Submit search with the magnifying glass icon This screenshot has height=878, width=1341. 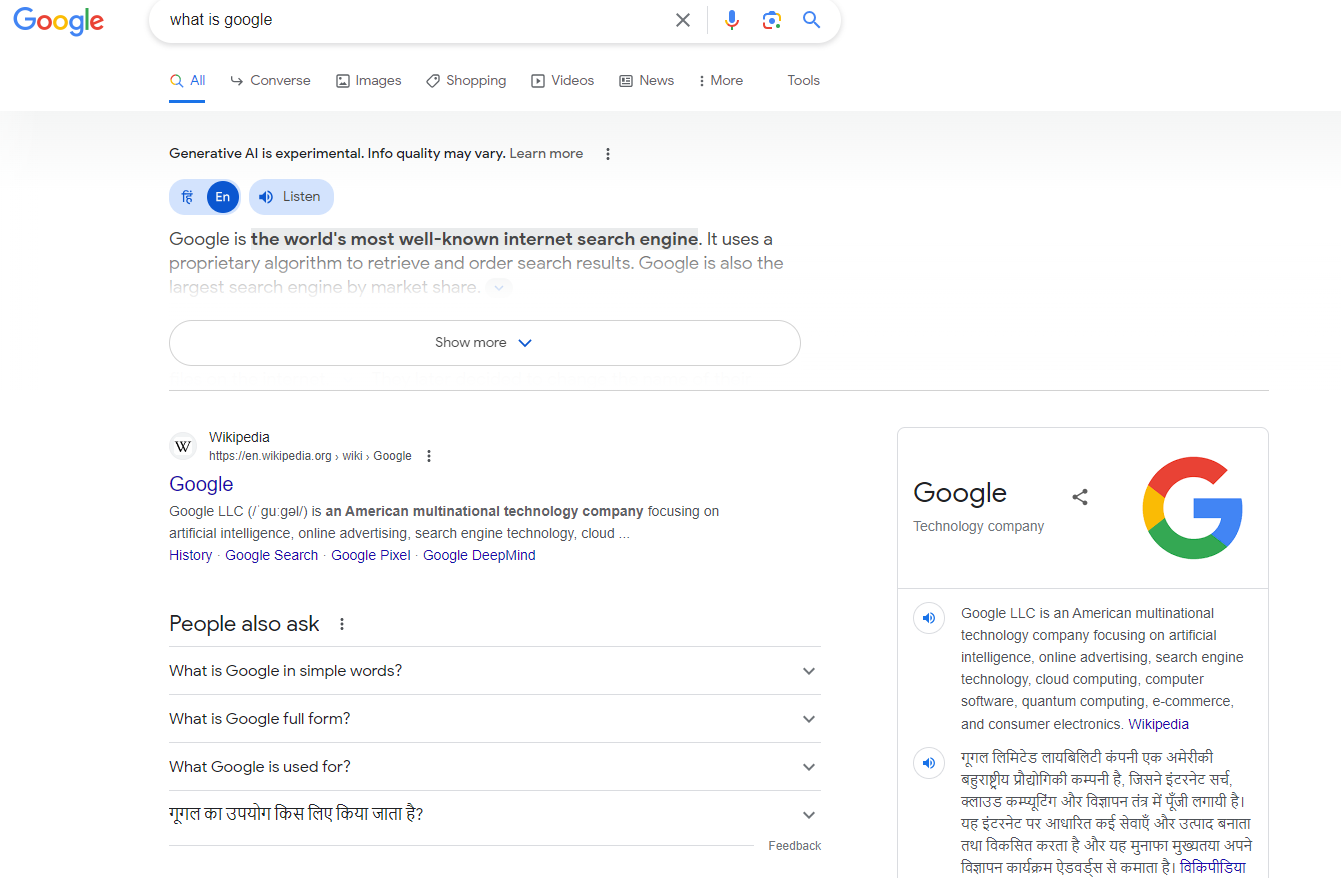click(x=811, y=20)
